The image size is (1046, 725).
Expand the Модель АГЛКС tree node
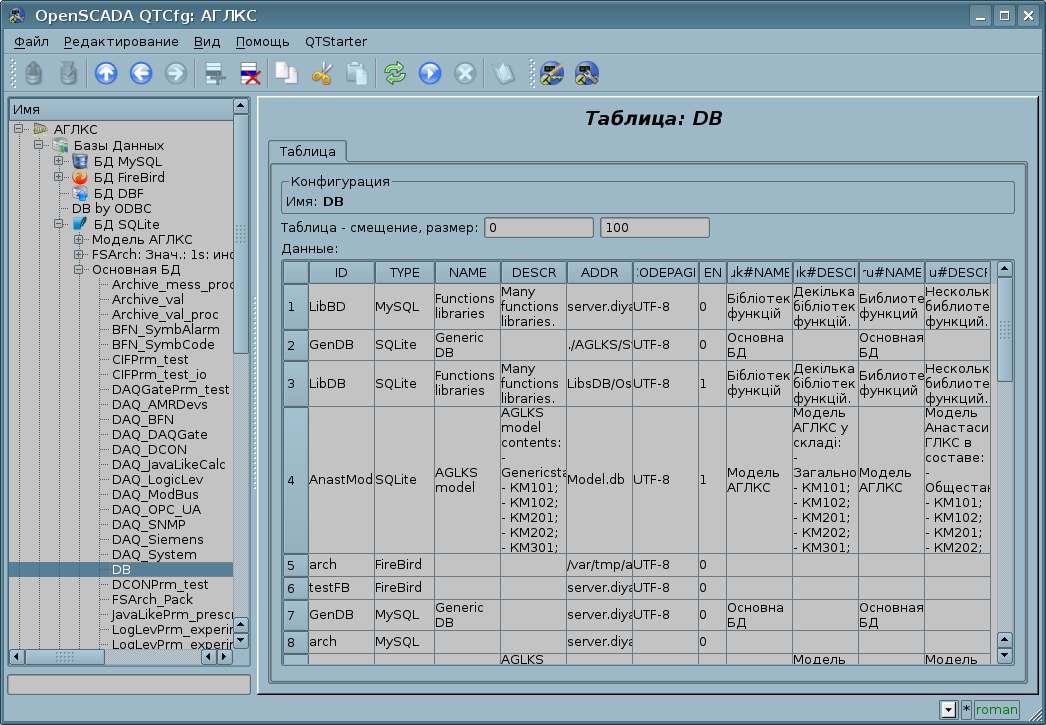[x=79, y=239]
